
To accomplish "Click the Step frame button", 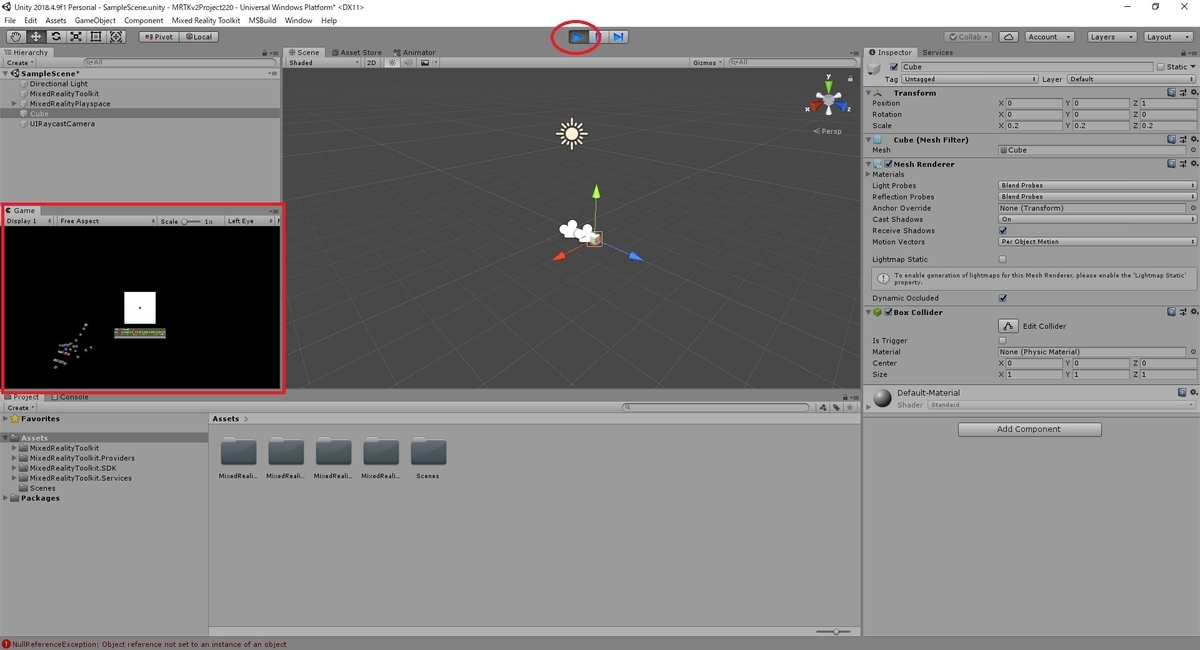I will pos(618,37).
